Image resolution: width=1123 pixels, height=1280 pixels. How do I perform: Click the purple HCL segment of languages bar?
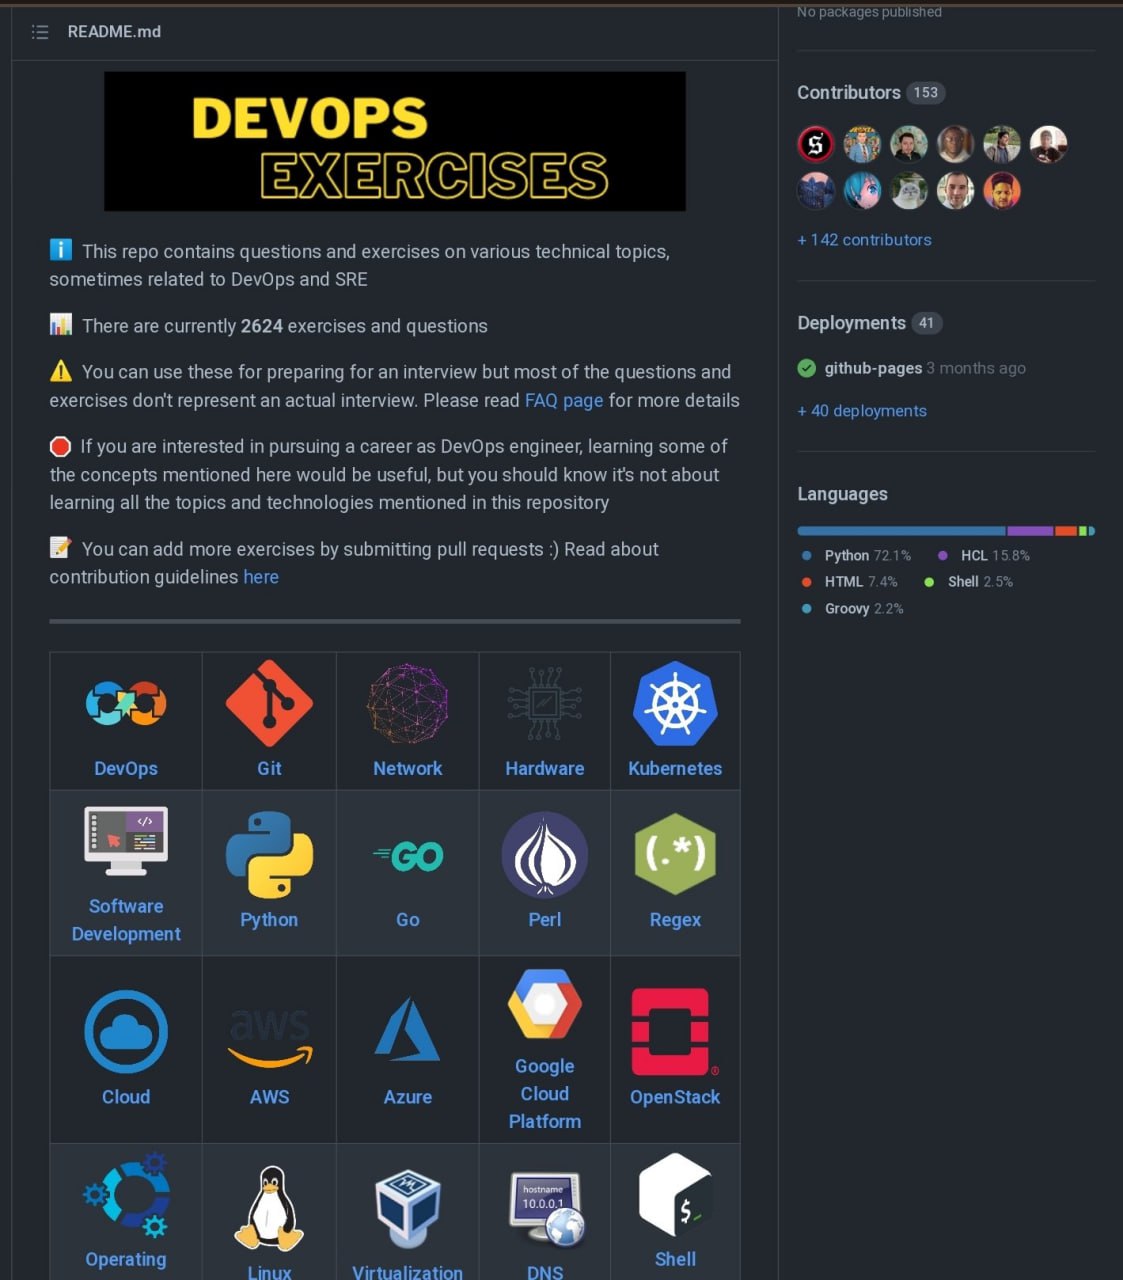pos(1030,531)
